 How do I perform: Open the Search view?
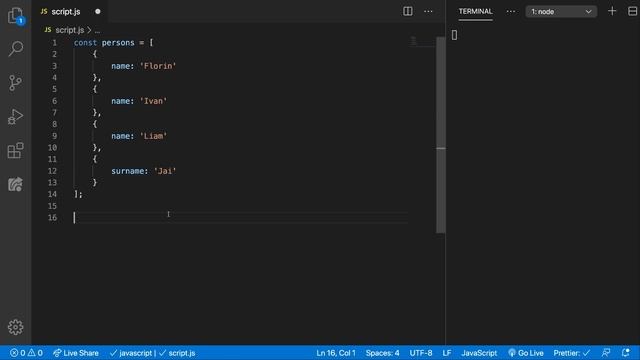[16, 49]
